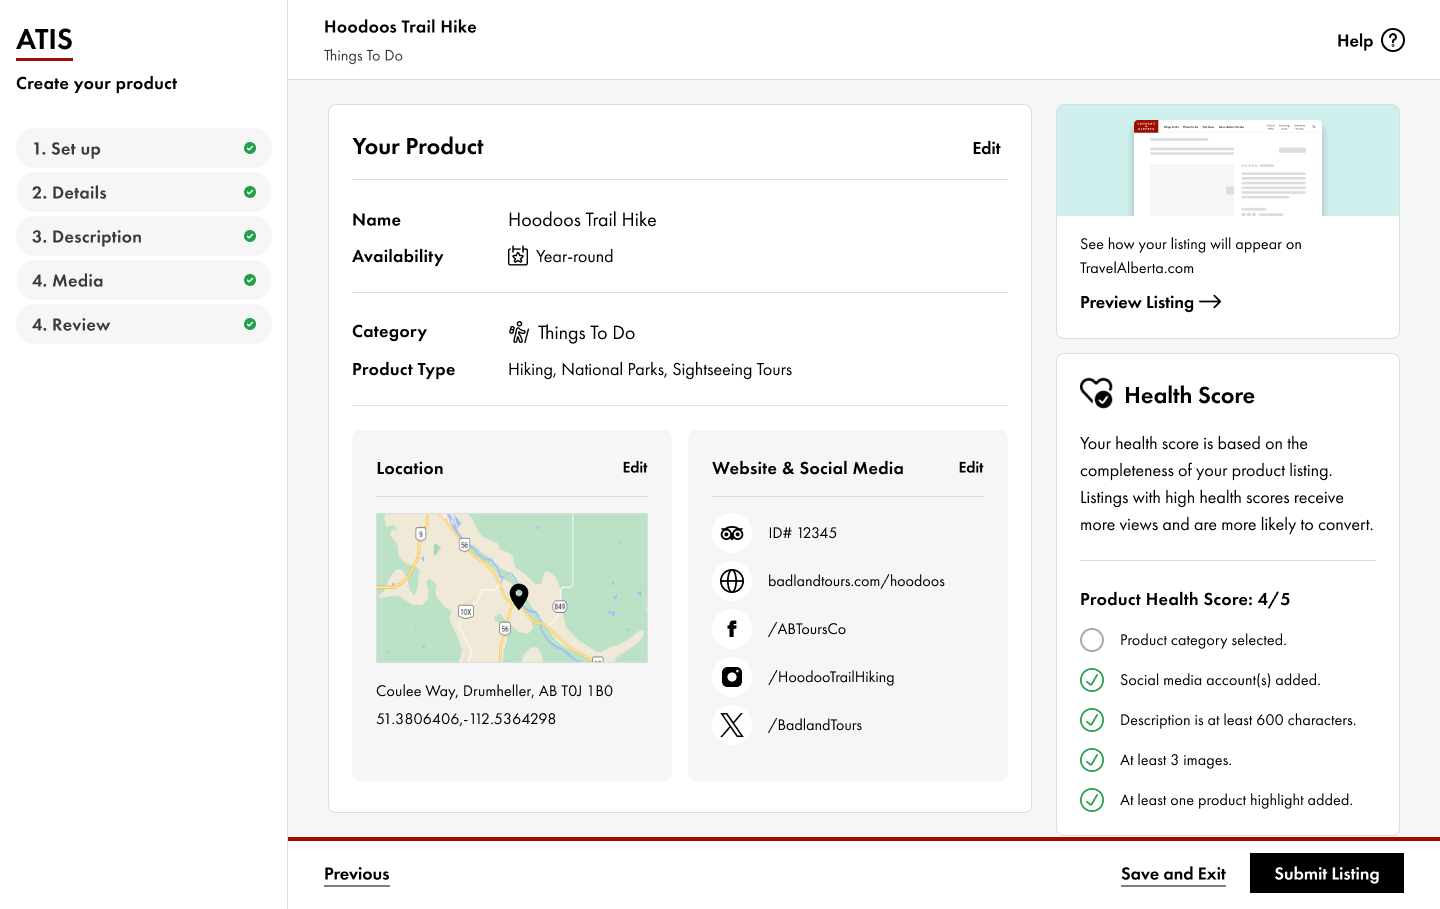Click green check beside Details step
Screen dimensions: 1440x909
pyautogui.click(x=250, y=192)
